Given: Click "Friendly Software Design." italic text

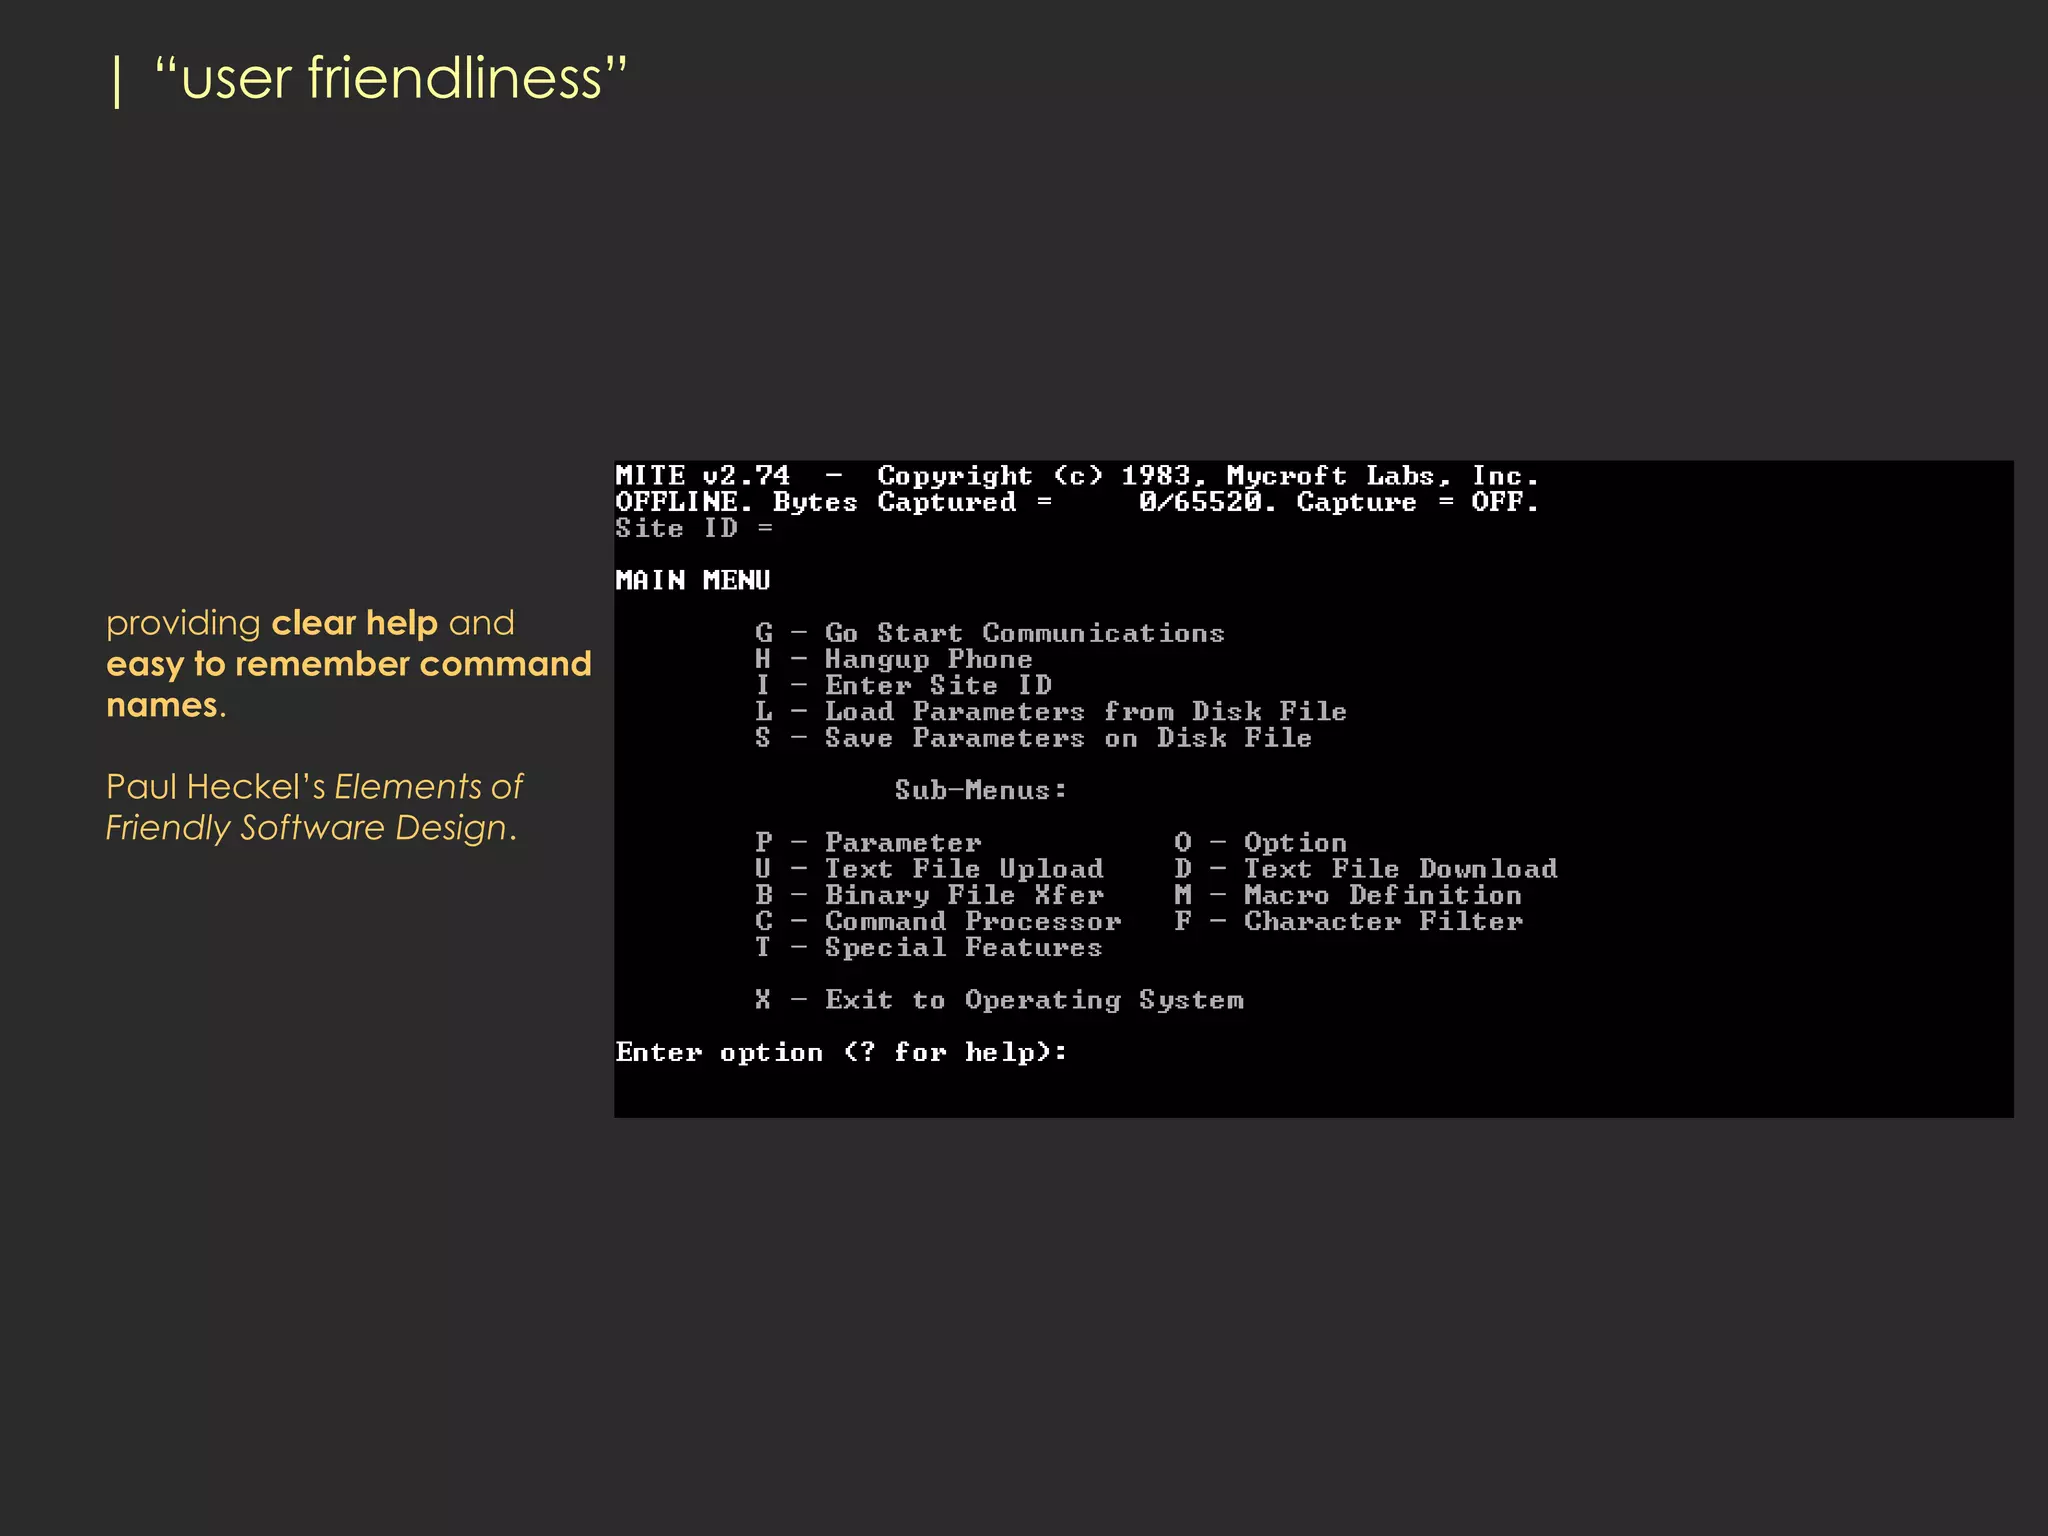Looking at the screenshot, I should 311,828.
